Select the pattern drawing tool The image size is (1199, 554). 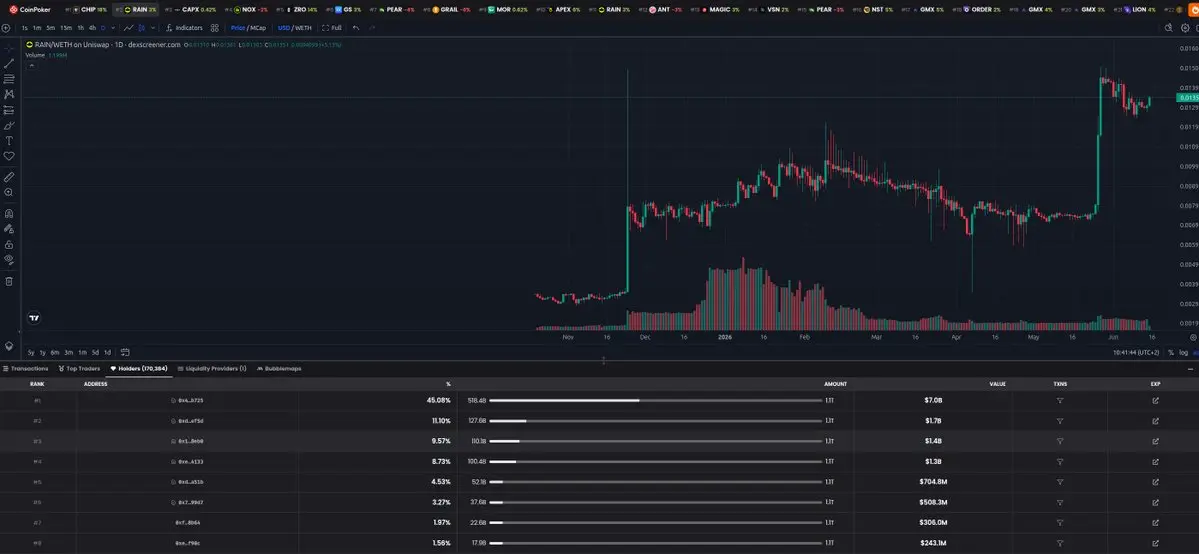click(x=9, y=94)
